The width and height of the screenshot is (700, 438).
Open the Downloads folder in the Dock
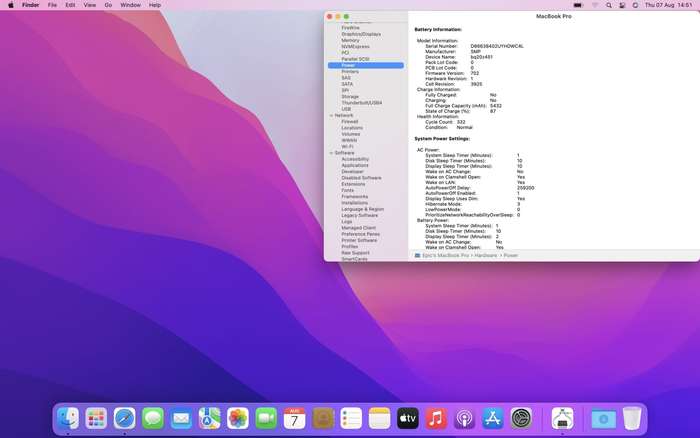(x=604, y=419)
